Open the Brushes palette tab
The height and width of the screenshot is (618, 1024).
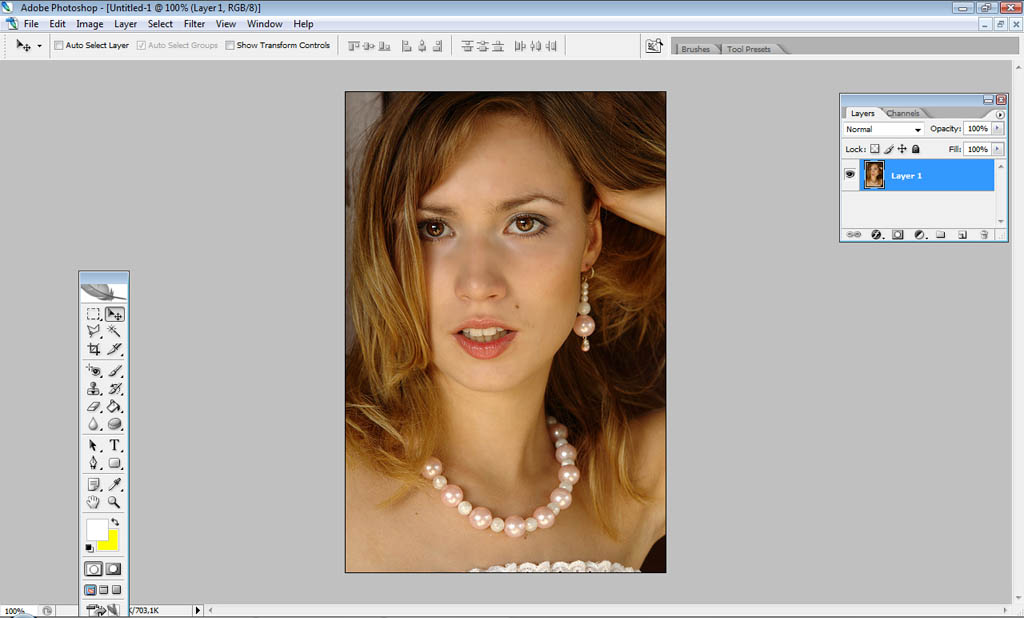click(695, 49)
